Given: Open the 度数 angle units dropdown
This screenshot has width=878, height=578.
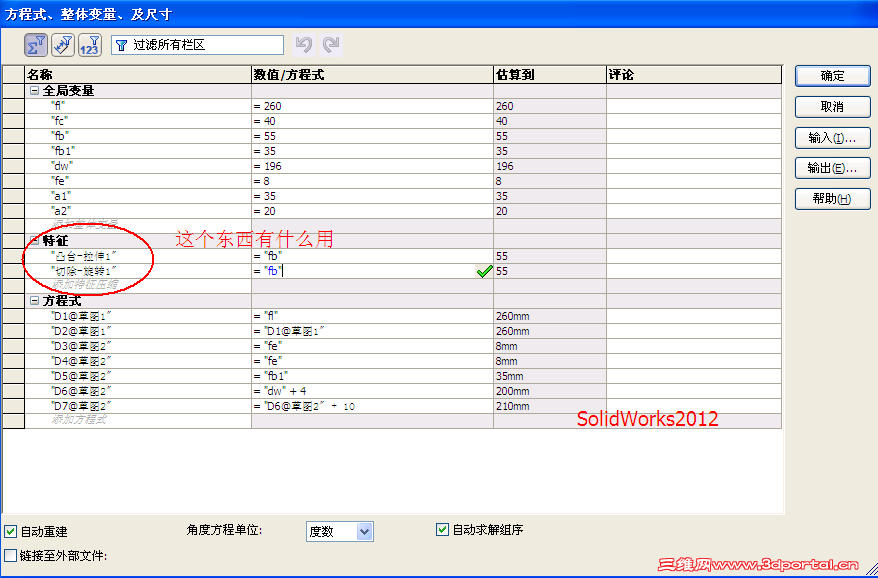Looking at the screenshot, I should [366, 531].
